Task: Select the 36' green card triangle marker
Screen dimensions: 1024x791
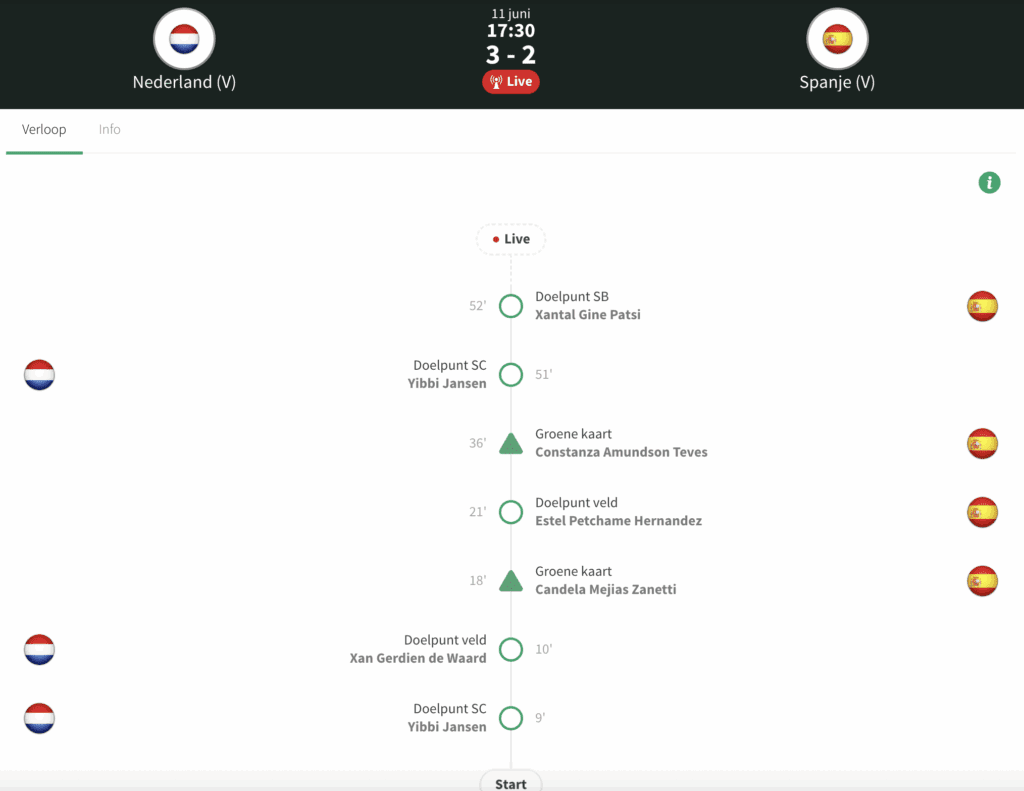Action: (x=511, y=443)
